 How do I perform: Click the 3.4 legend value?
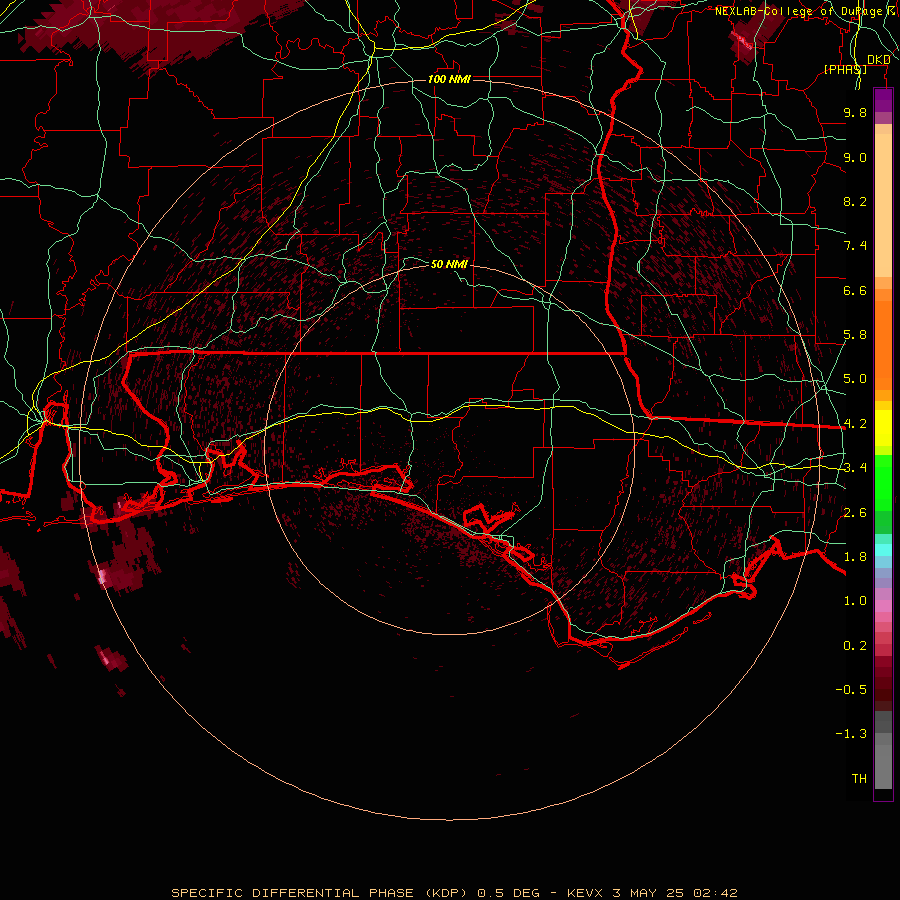pos(855,468)
